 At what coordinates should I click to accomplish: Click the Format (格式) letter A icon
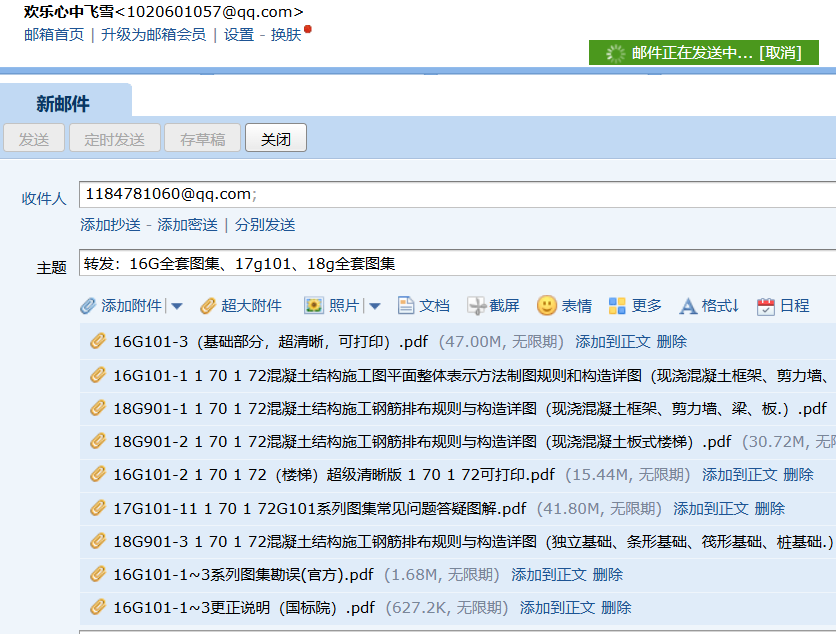click(688, 306)
